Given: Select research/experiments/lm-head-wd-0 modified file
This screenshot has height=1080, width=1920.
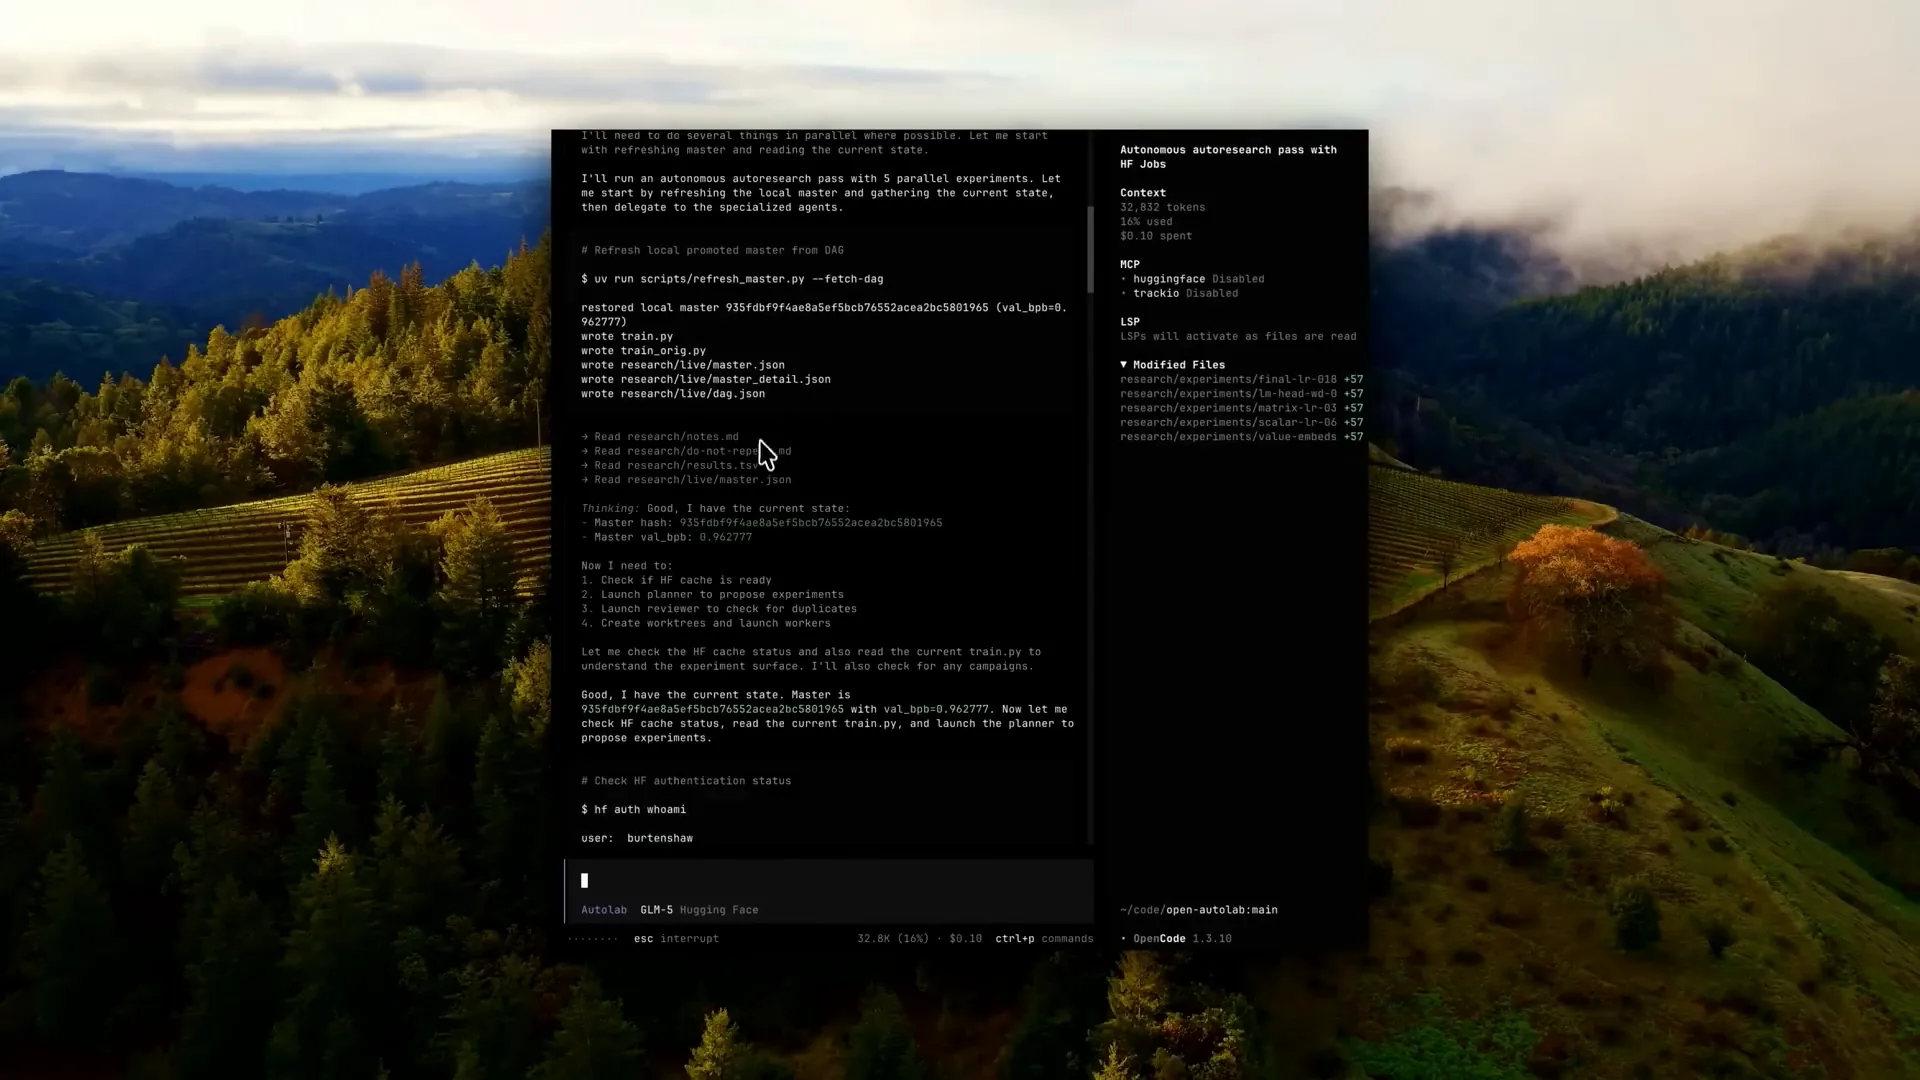Looking at the screenshot, I should point(1241,394).
